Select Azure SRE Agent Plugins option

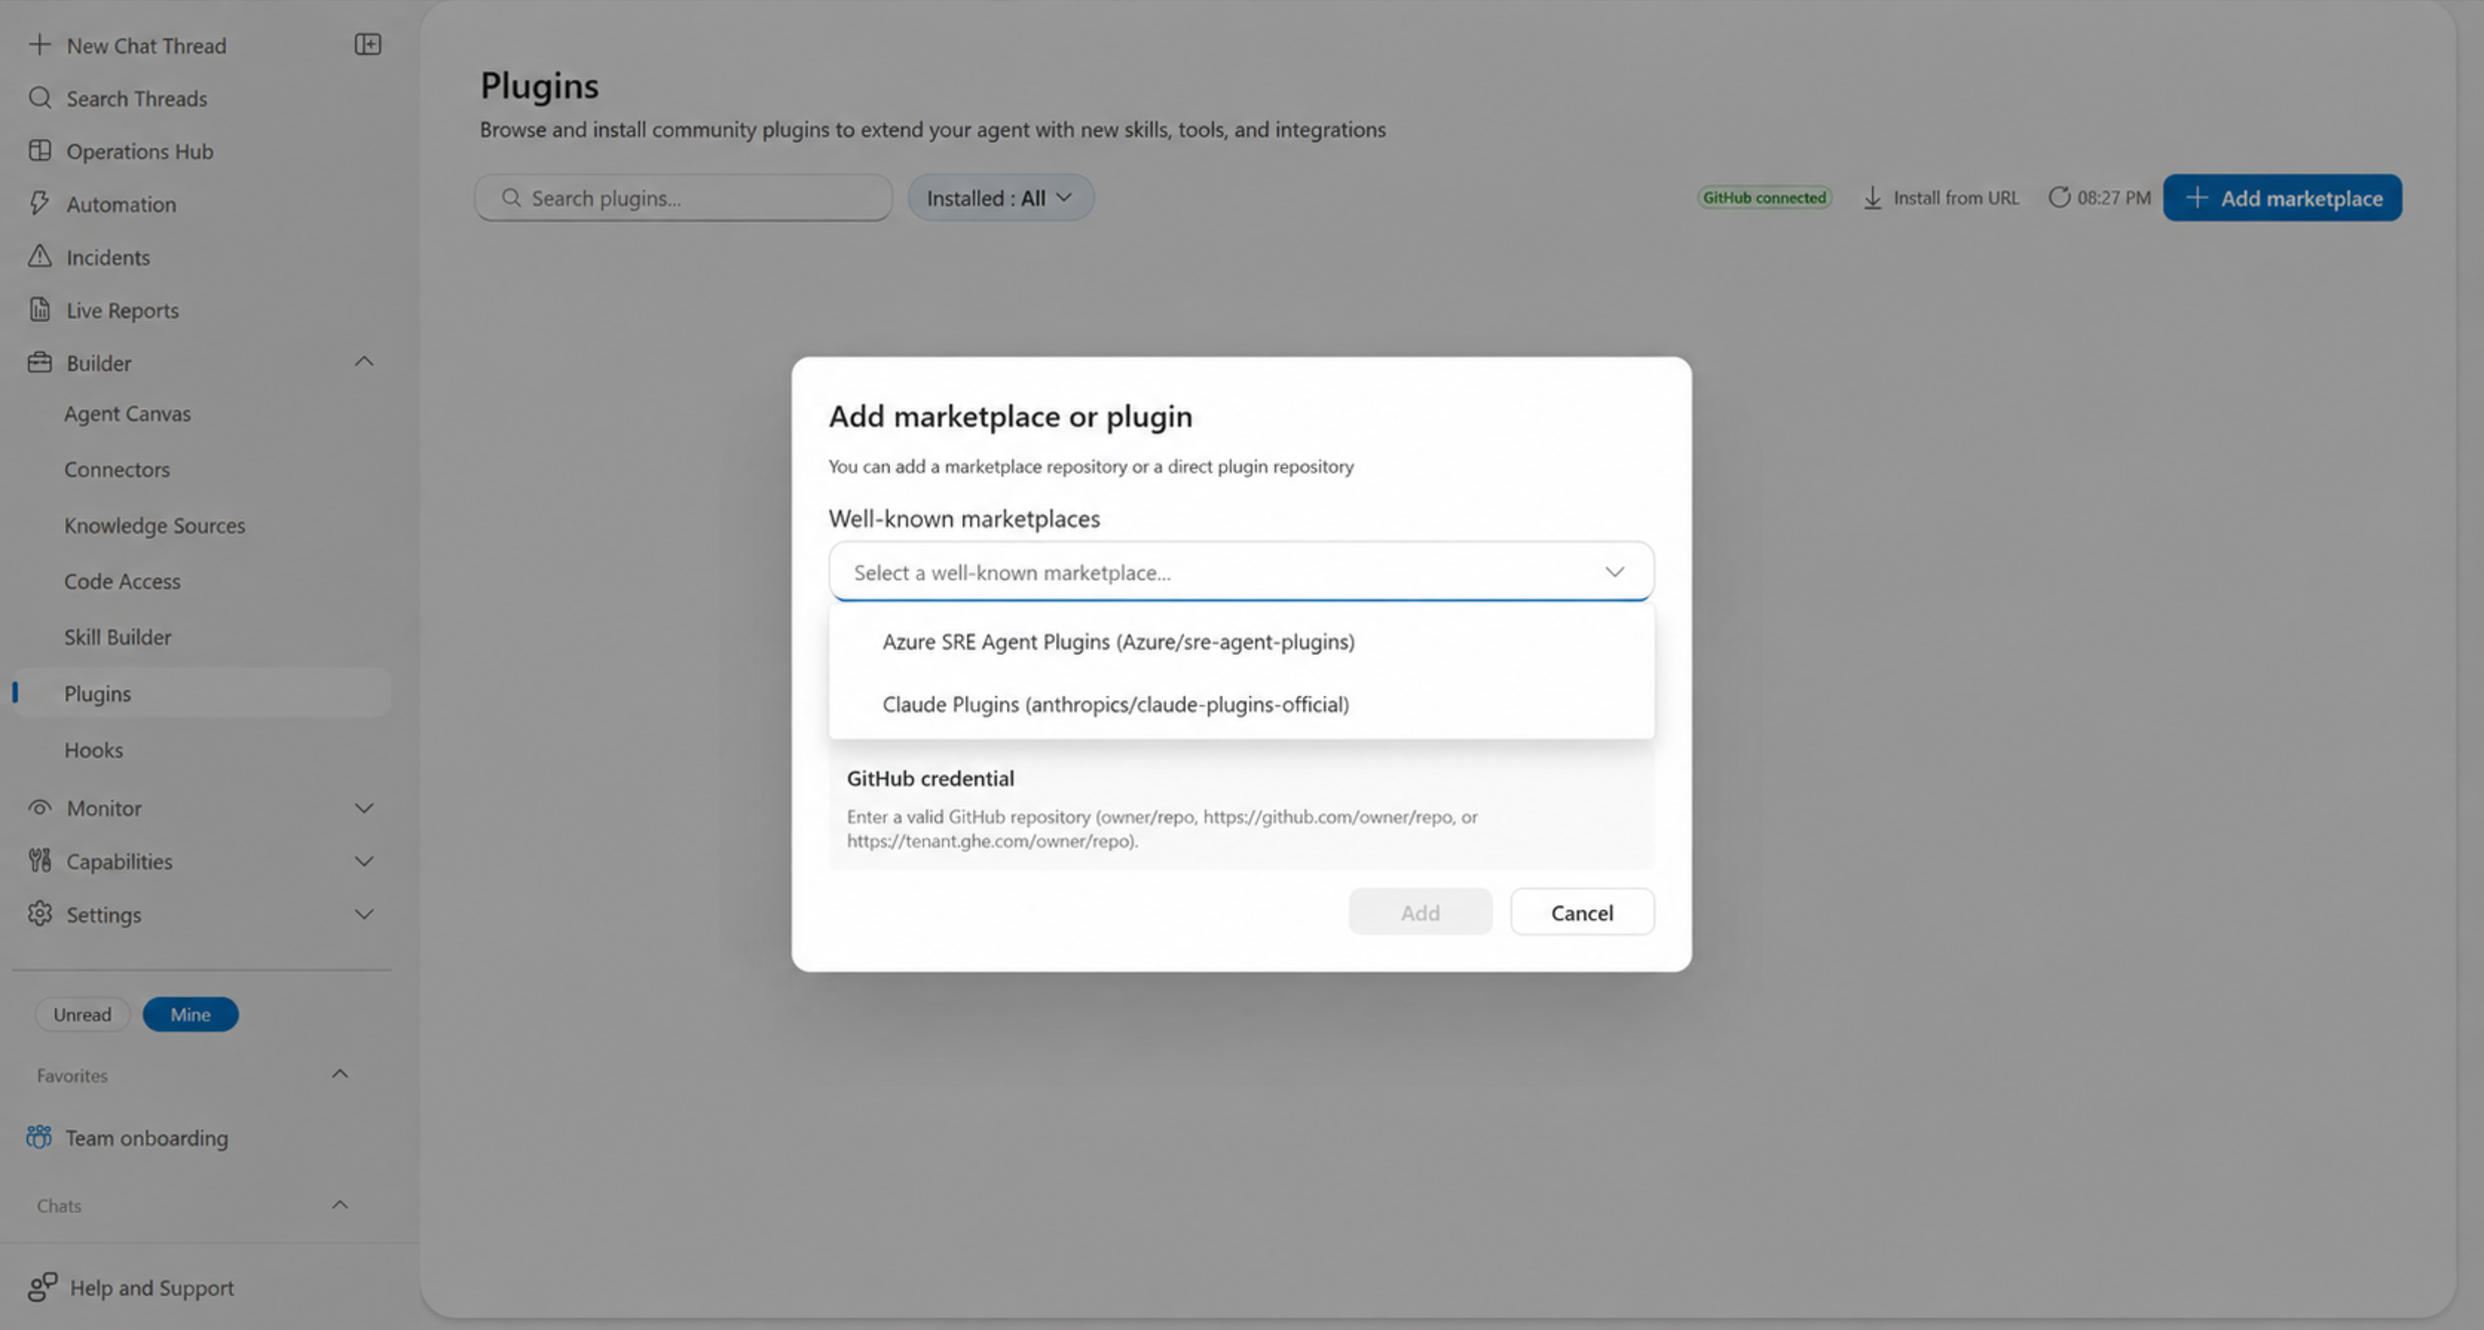pyautogui.click(x=1241, y=641)
